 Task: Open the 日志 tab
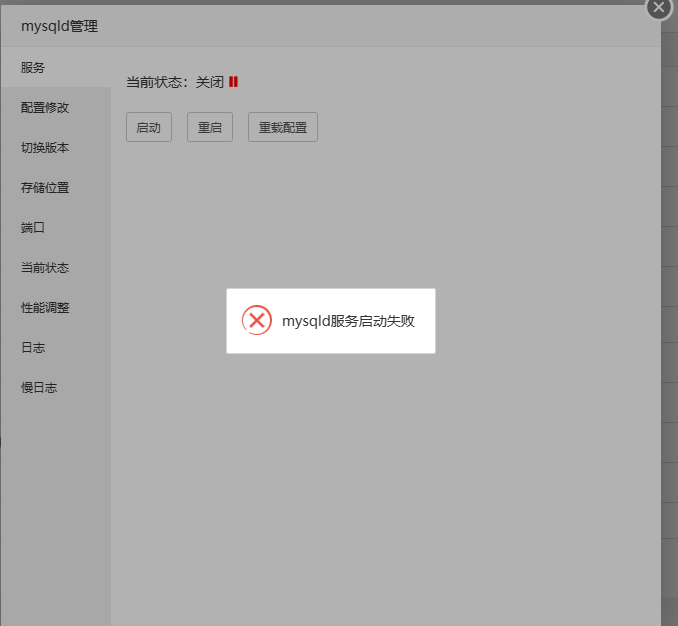(x=56, y=348)
